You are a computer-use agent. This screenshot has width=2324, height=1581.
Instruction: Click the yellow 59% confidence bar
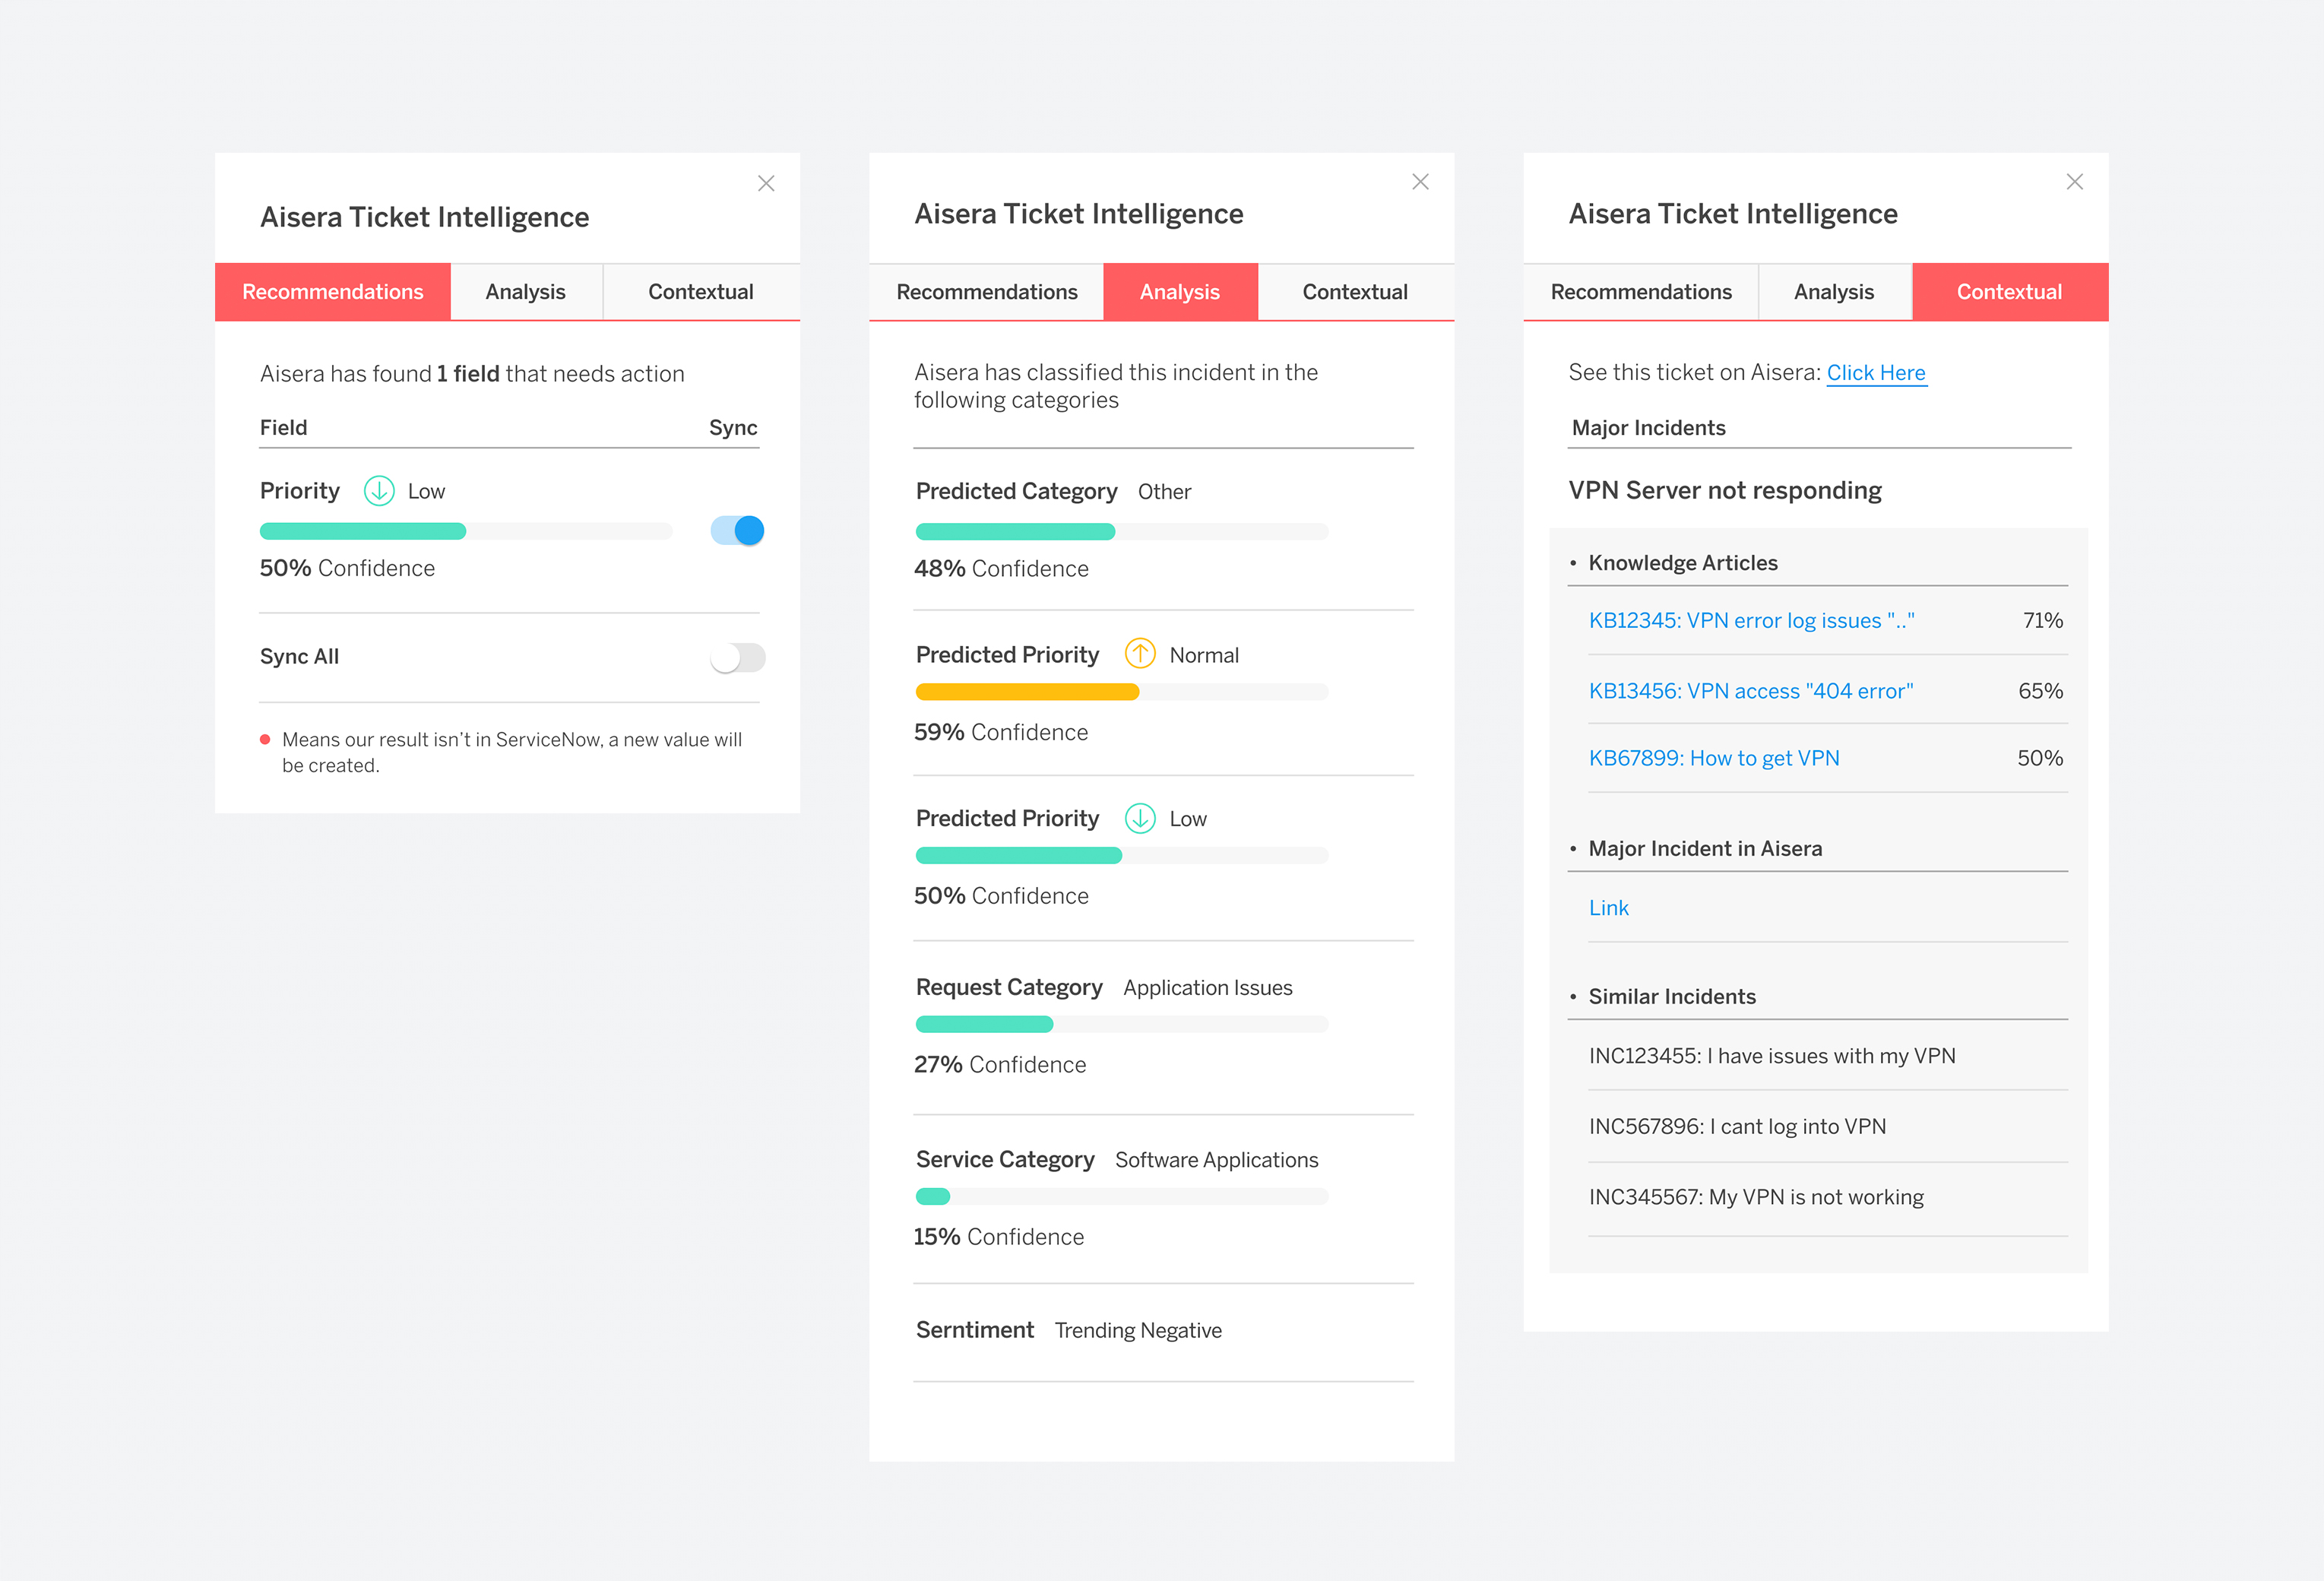coord(1122,691)
